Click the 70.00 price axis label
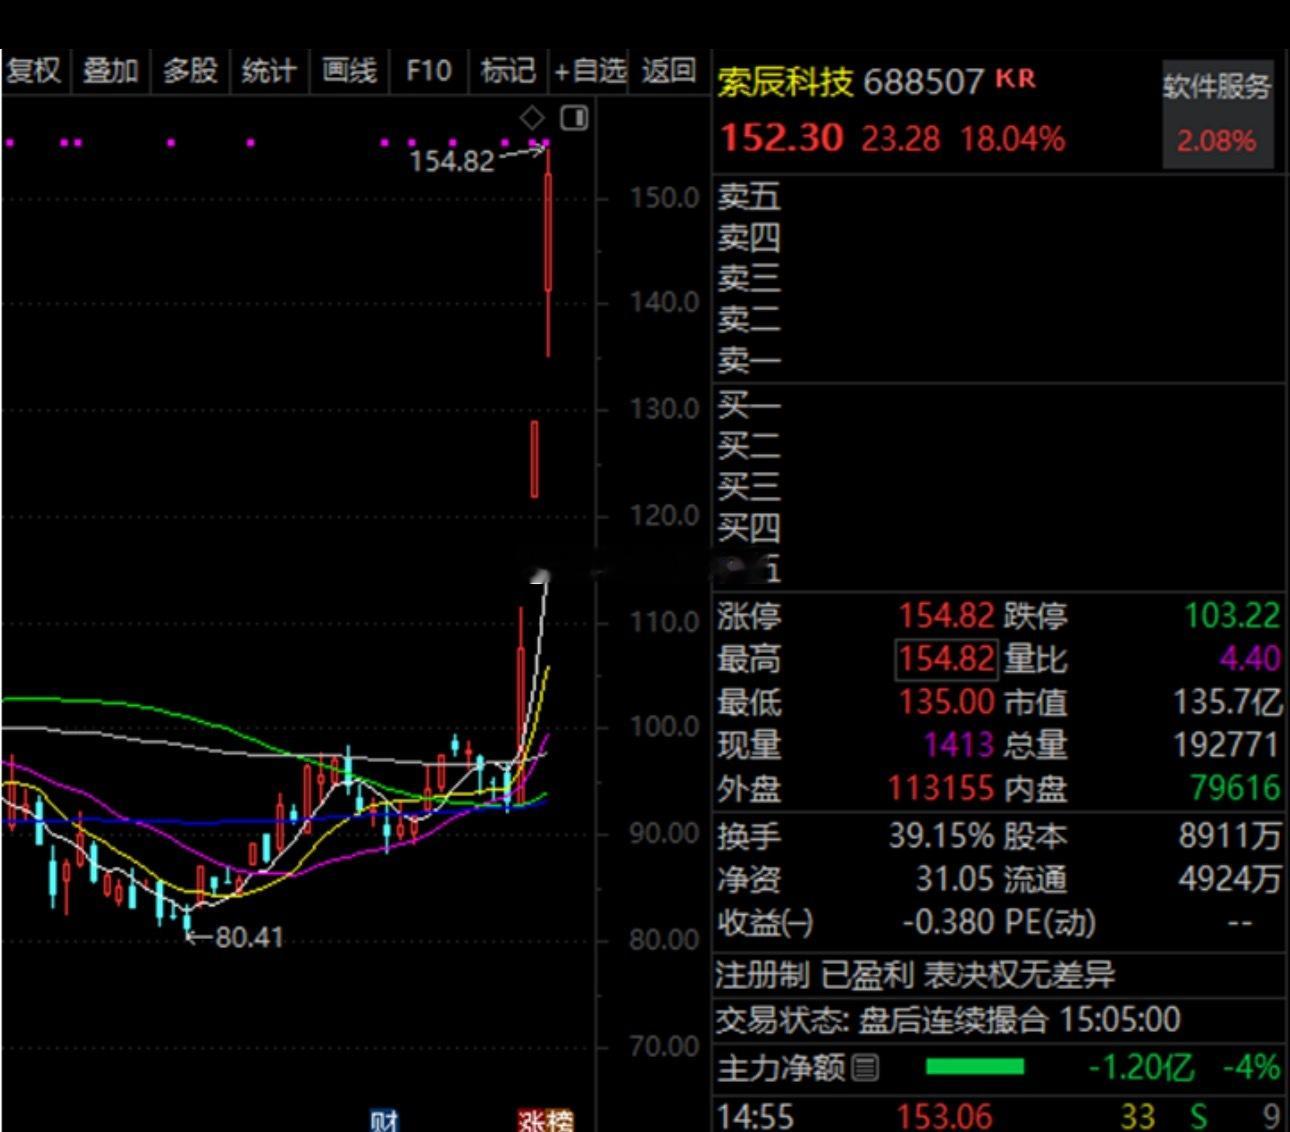 click(665, 1047)
